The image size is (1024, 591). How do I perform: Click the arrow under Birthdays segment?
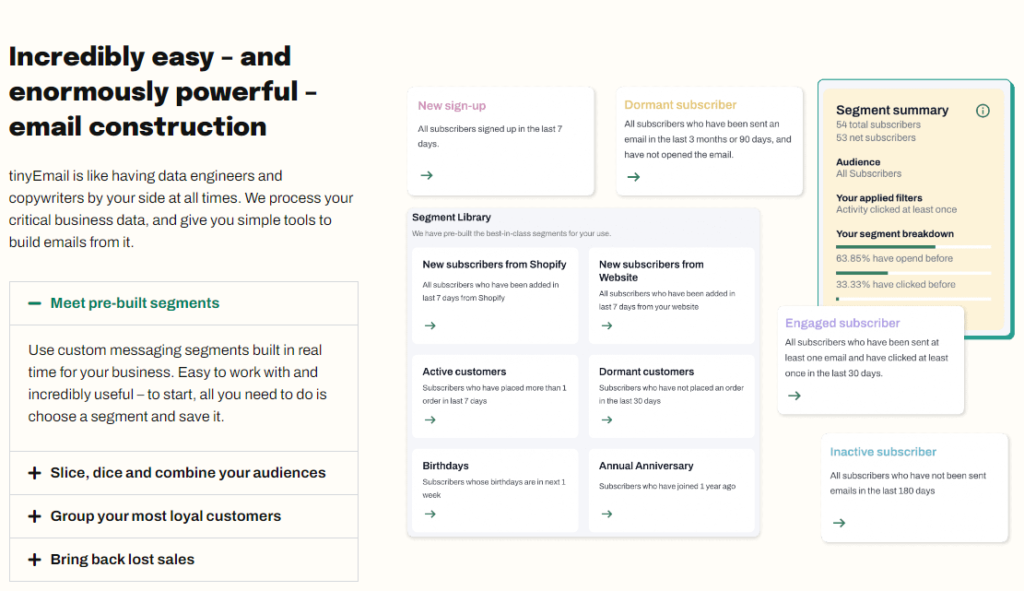coord(430,514)
